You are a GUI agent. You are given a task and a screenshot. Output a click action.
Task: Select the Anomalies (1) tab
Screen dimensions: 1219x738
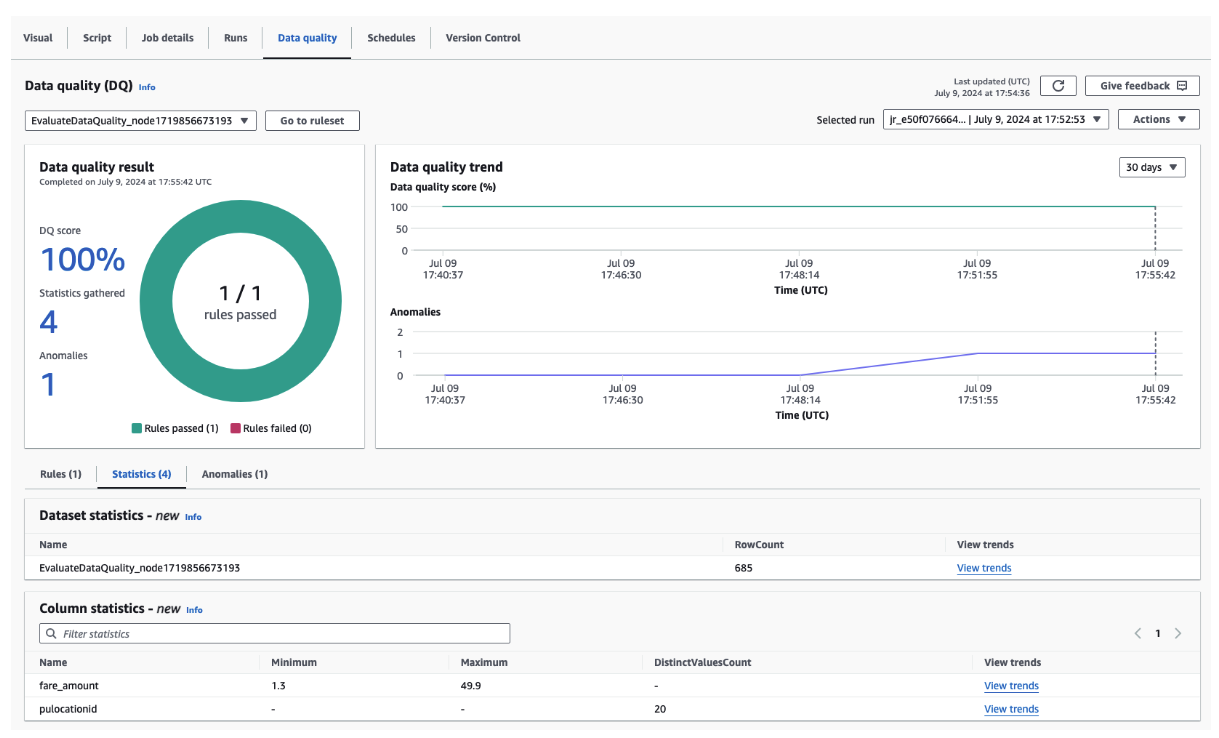pos(234,474)
